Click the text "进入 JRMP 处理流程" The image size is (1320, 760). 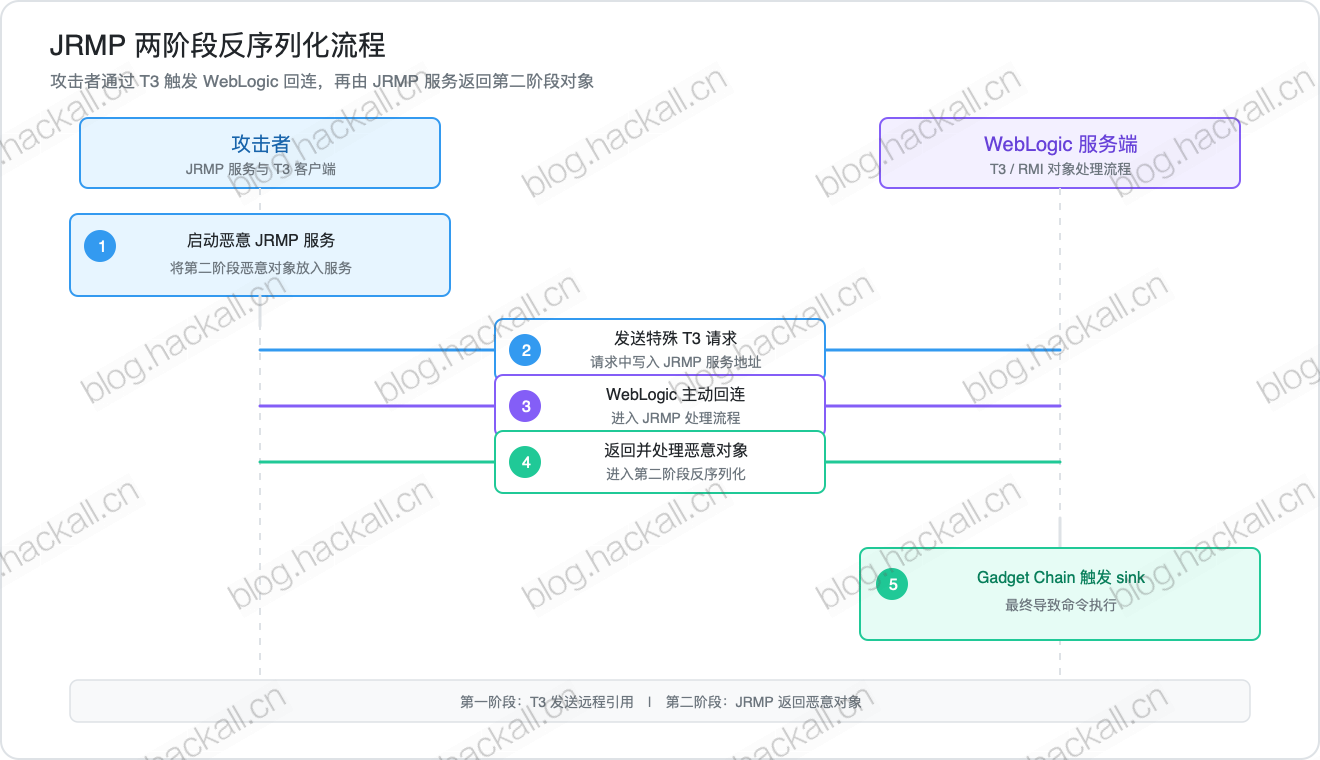[675, 418]
